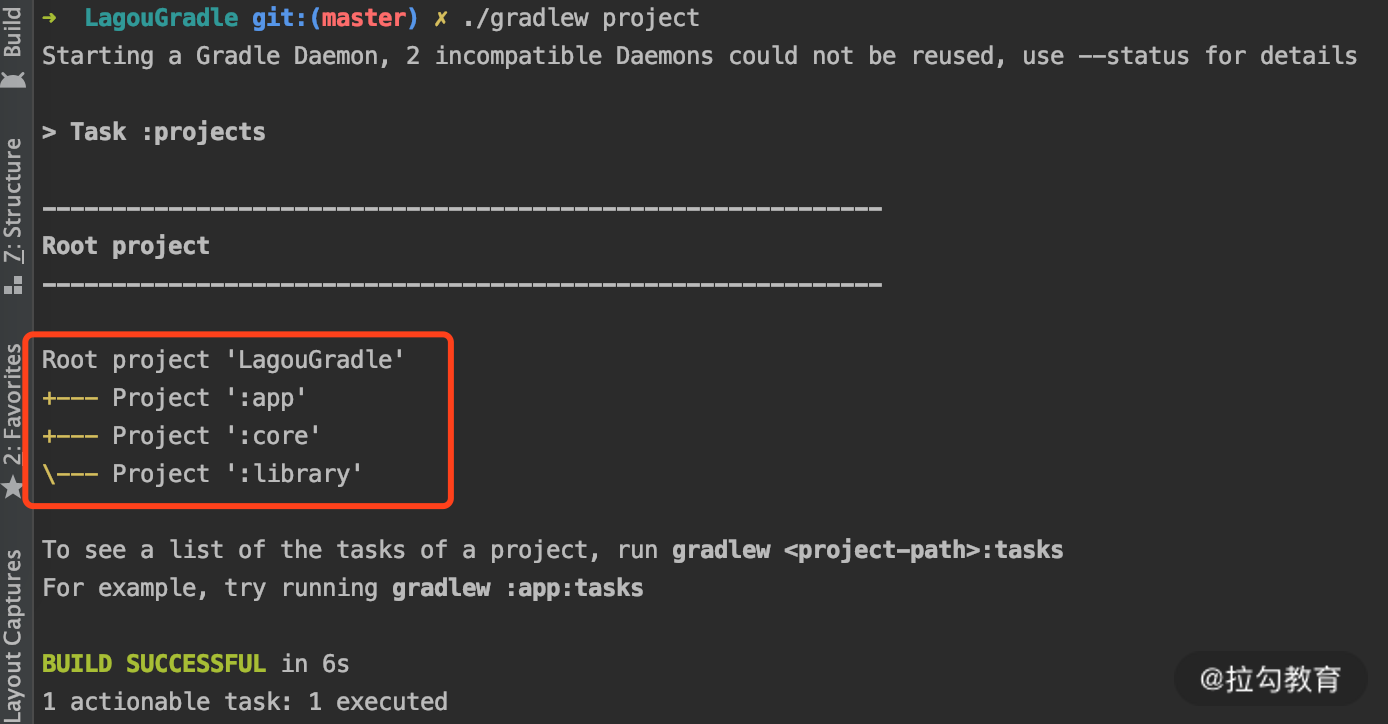Open the Favorites tool window tab
The width and height of the screenshot is (1388, 724).
pyautogui.click(x=13, y=405)
